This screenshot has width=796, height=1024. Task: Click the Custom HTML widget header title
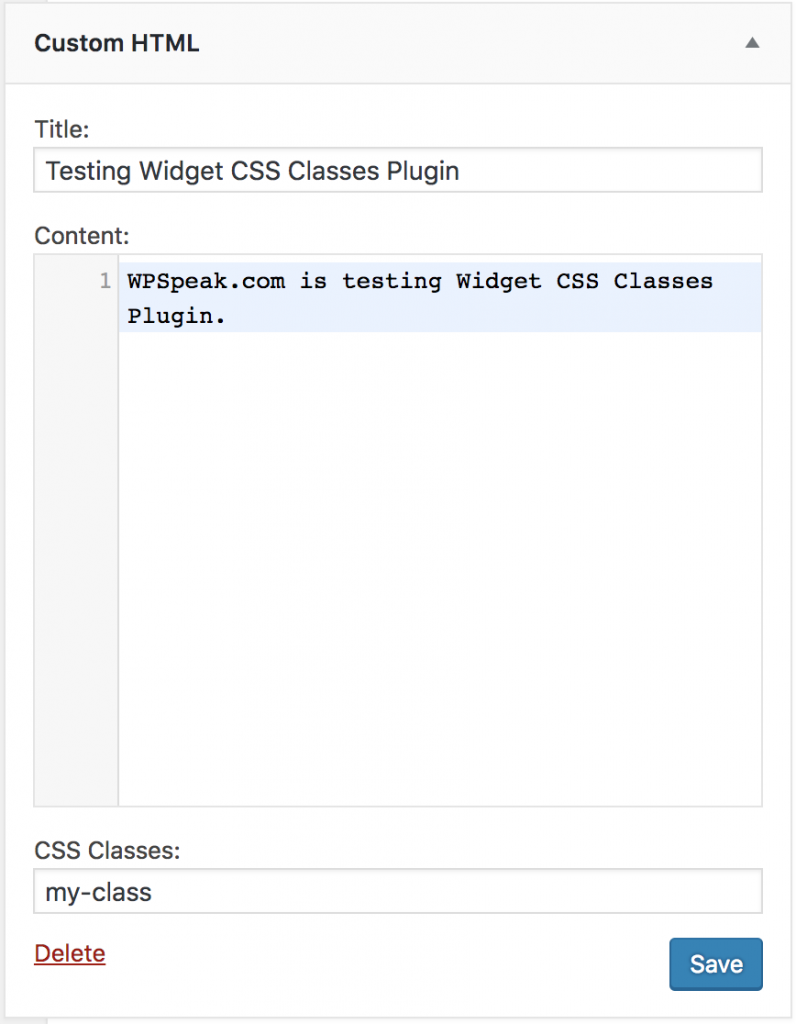pos(117,43)
